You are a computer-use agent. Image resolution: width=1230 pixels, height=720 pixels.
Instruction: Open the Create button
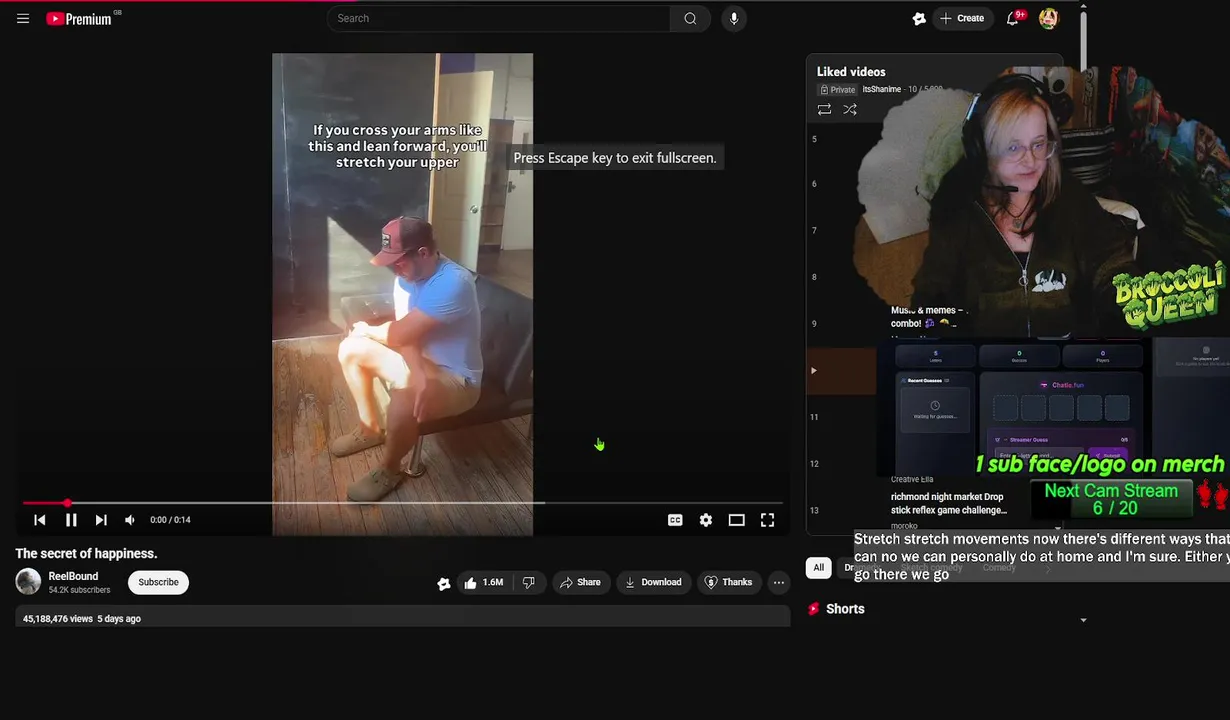(x=962, y=18)
